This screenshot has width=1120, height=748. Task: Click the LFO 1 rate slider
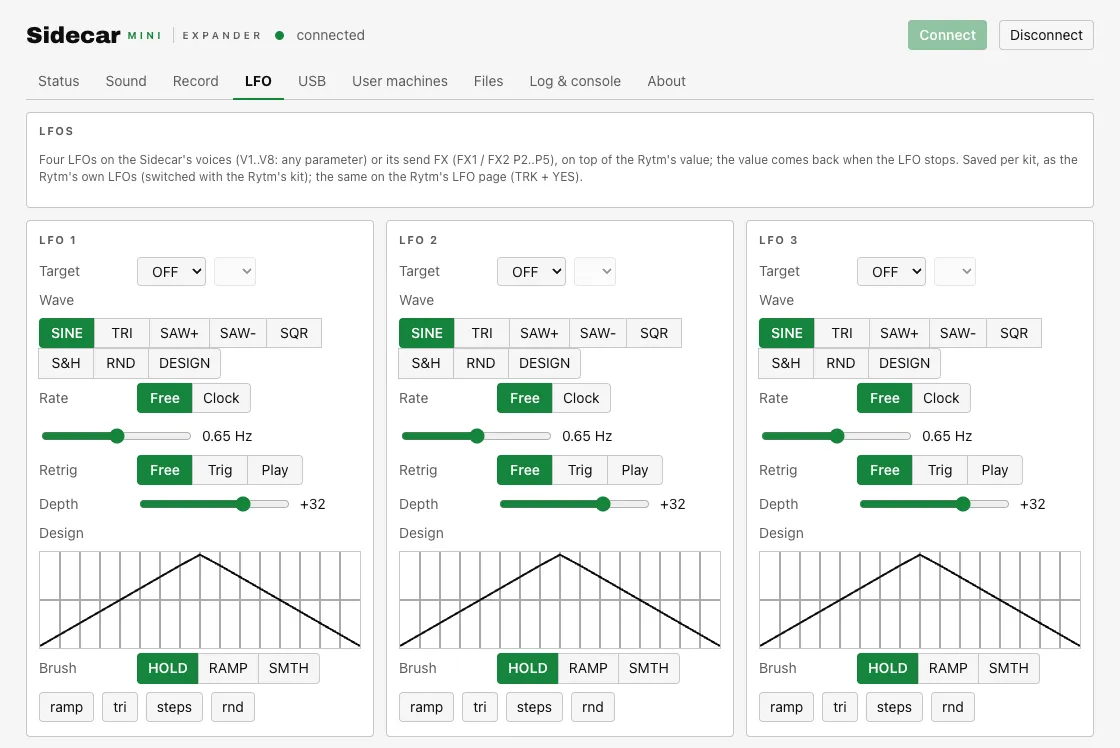pyautogui.click(x=116, y=436)
